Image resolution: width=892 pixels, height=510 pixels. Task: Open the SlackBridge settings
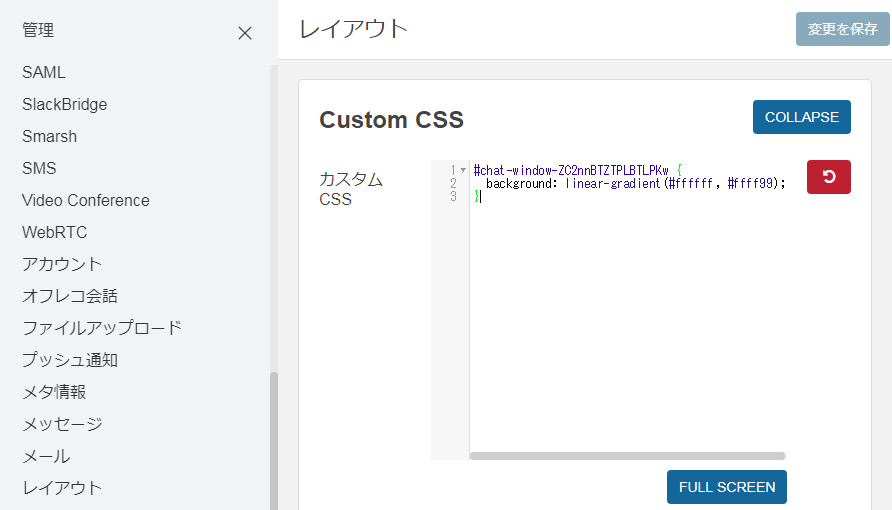pyautogui.click(x=64, y=105)
